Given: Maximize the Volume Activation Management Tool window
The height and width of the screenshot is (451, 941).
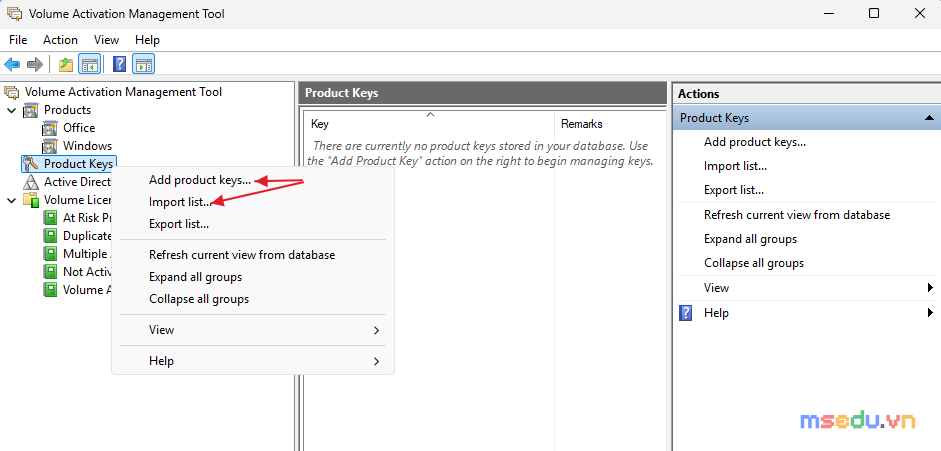Looking at the screenshot, I should point(874,13).
